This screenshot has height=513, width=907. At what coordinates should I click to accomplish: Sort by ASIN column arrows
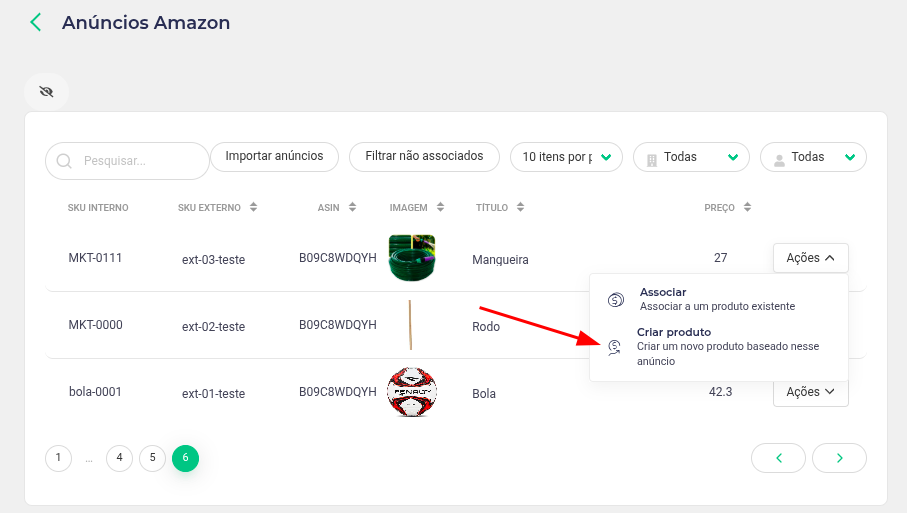(x=353, y=207)
